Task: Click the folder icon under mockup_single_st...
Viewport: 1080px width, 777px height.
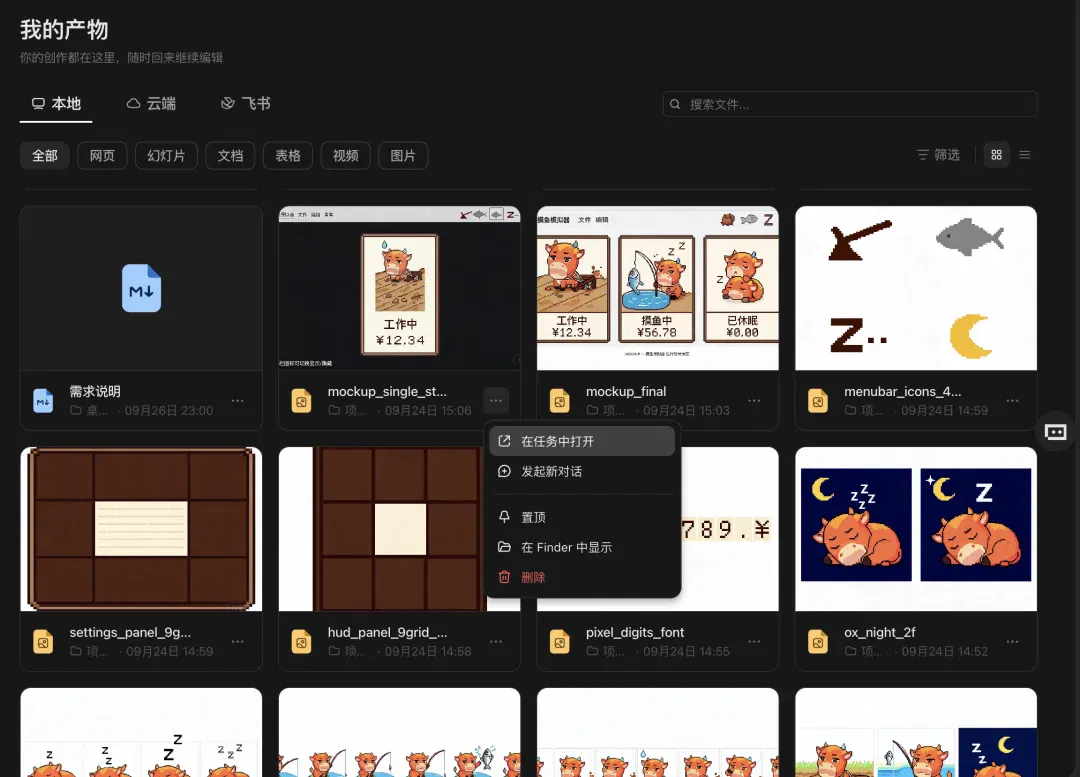Action: click(334, 411)
